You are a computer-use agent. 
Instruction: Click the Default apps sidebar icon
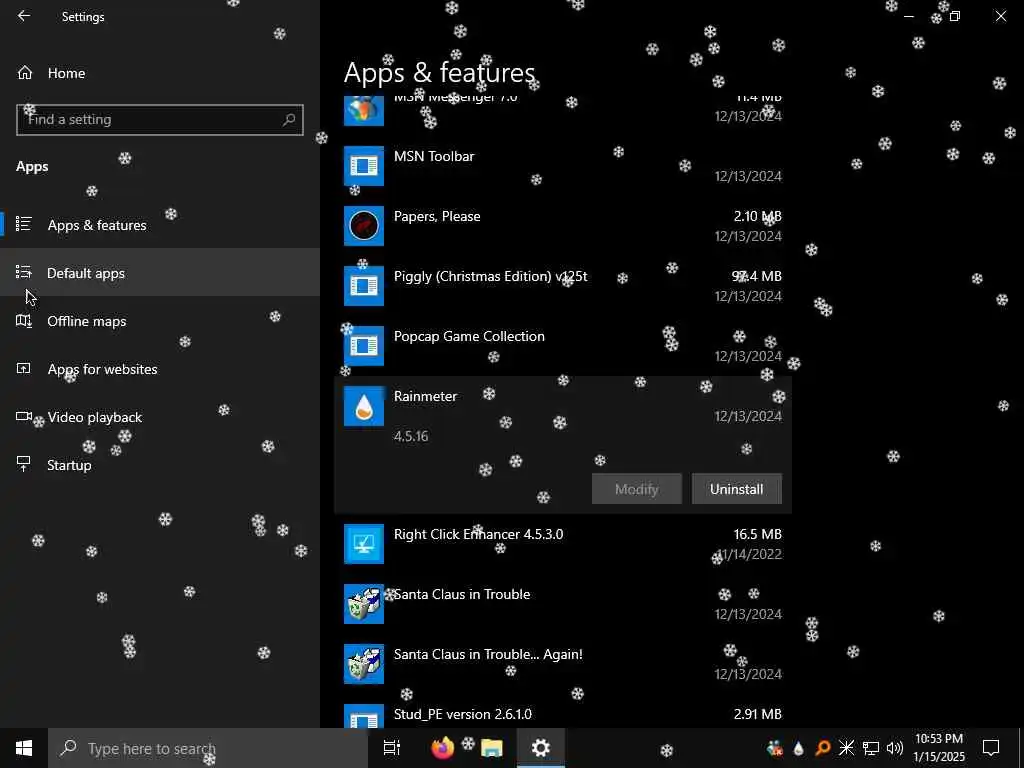pyautogui.click(x=24, y=272)
